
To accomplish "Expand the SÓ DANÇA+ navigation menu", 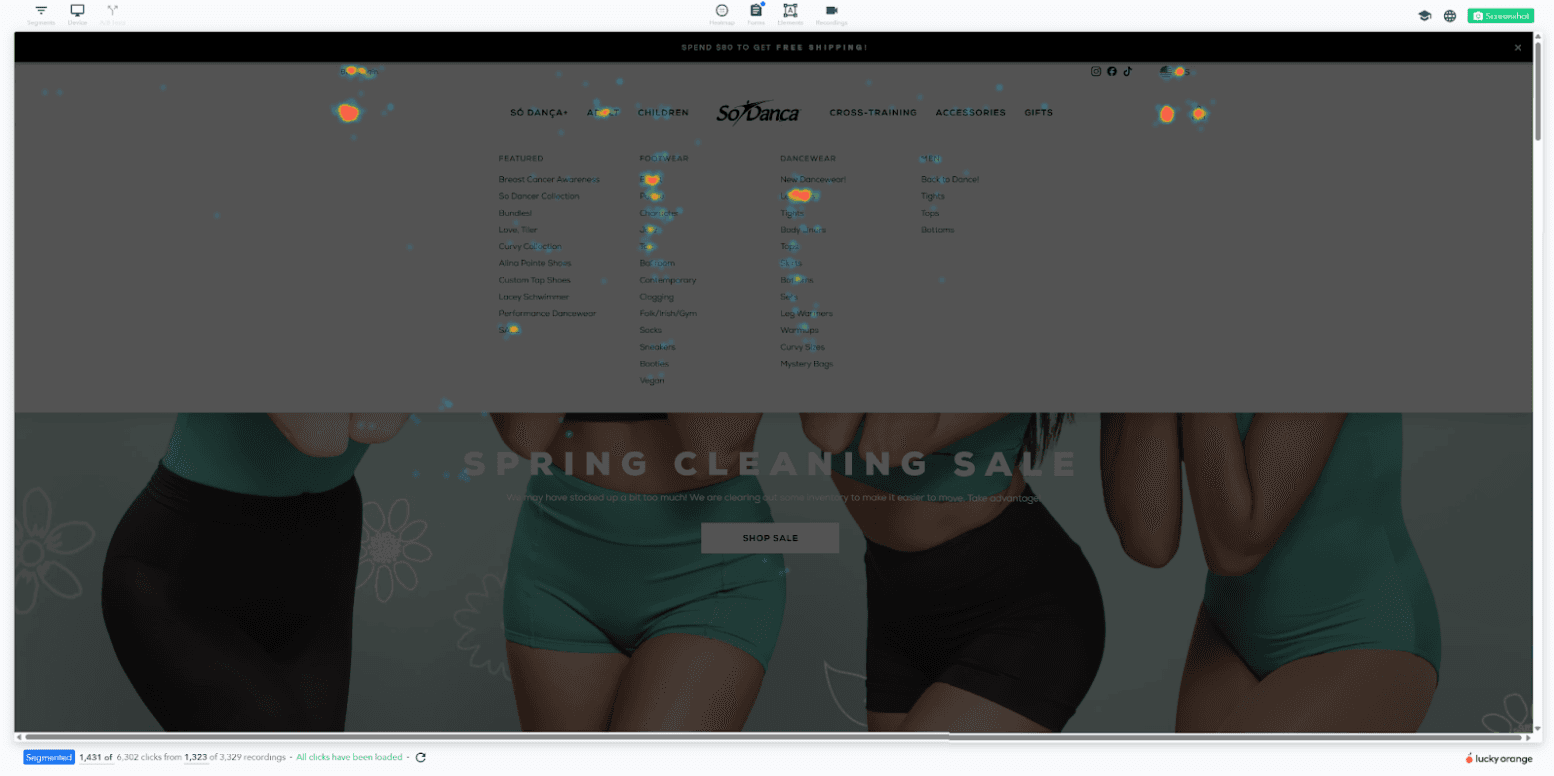I will click(539, 112).
